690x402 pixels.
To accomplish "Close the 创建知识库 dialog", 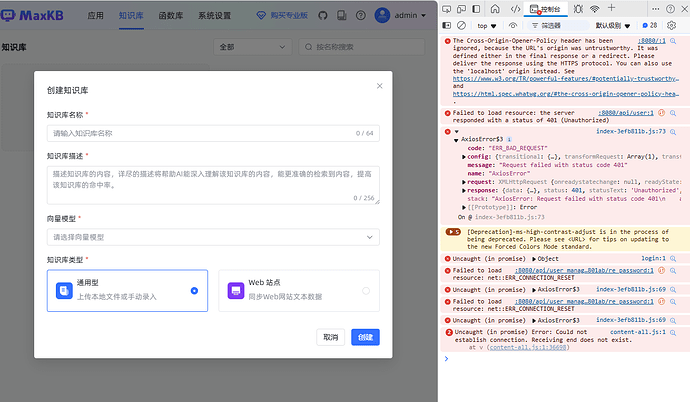I will 379,86.
